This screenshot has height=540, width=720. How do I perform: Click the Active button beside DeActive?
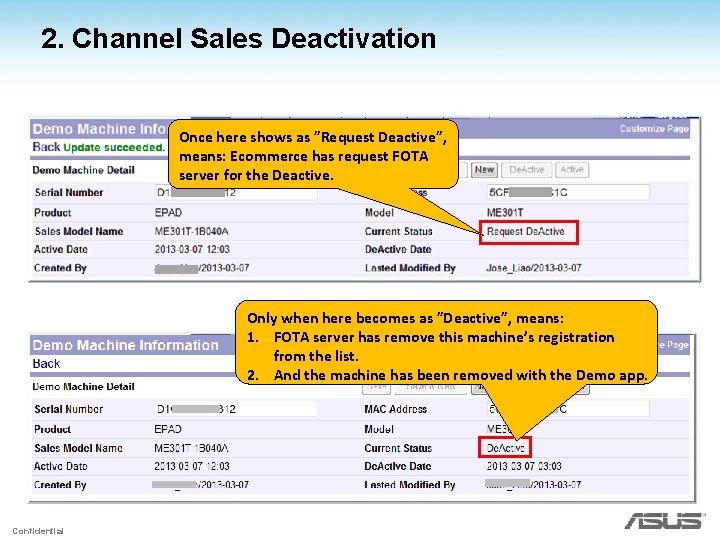[572, 170]
